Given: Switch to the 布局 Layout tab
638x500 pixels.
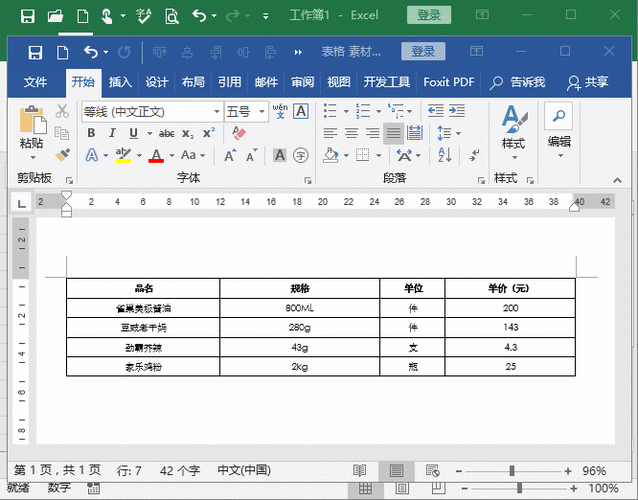Looking at the screenshot, I should pos(193,82).
